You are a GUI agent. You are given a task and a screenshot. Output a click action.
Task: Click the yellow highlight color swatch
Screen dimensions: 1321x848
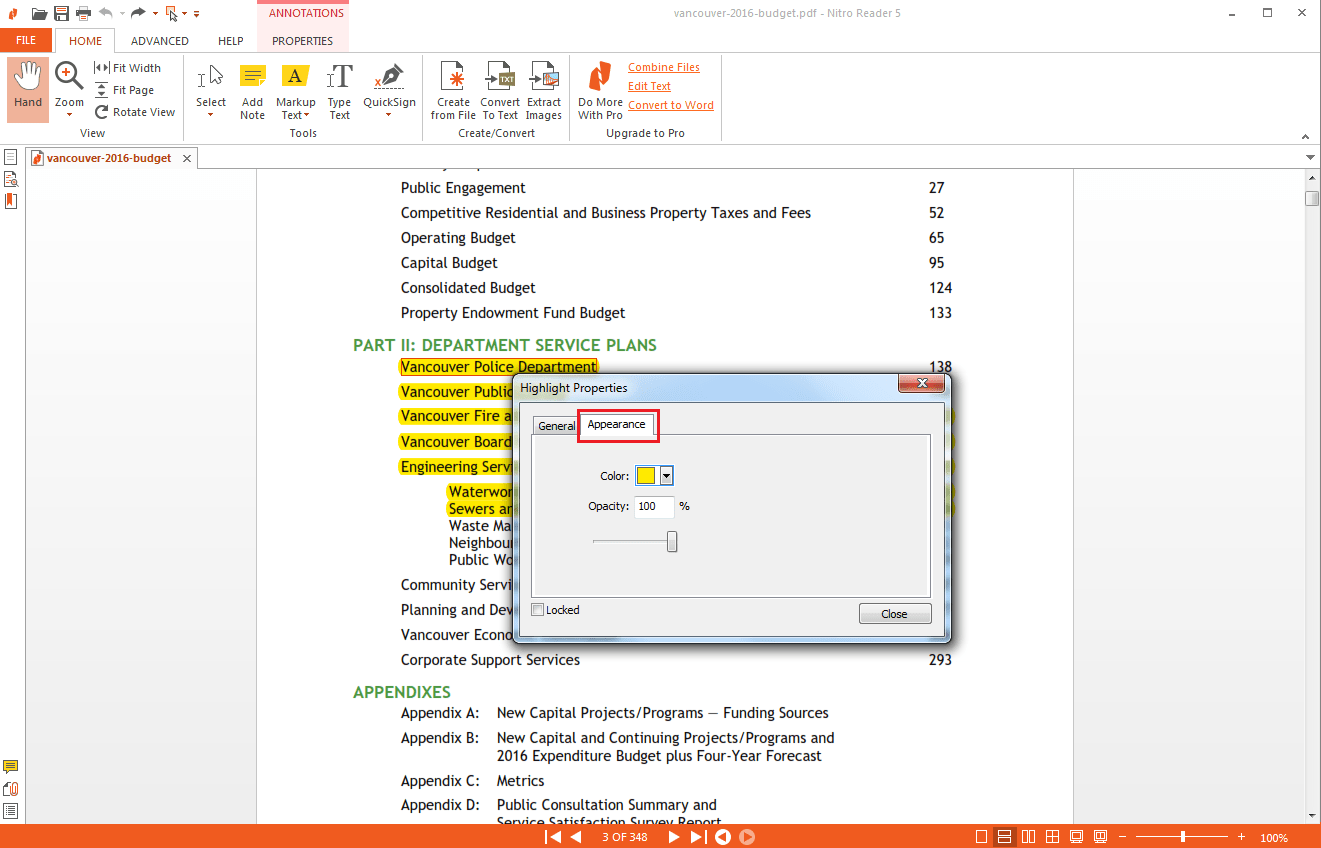tap(646, 476)
